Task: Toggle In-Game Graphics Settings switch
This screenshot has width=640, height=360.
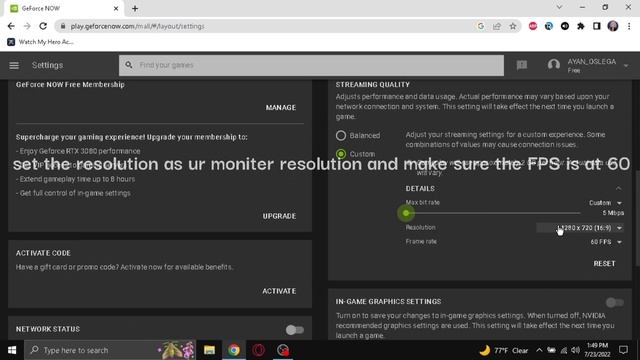Action: [x=615, y=302]
